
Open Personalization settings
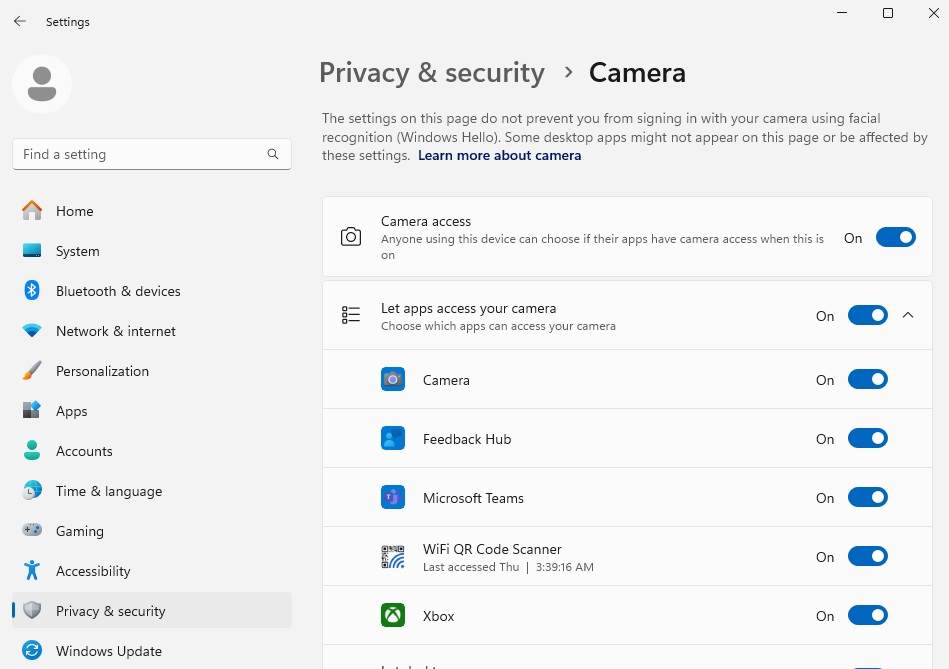[102, 371]
